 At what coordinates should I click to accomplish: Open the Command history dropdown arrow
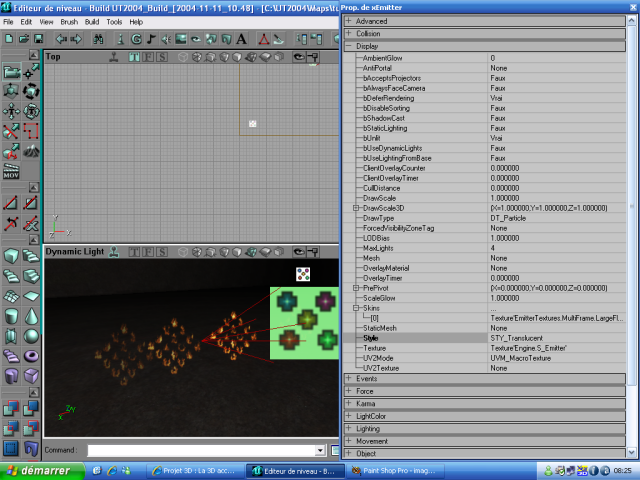(321, 451)
